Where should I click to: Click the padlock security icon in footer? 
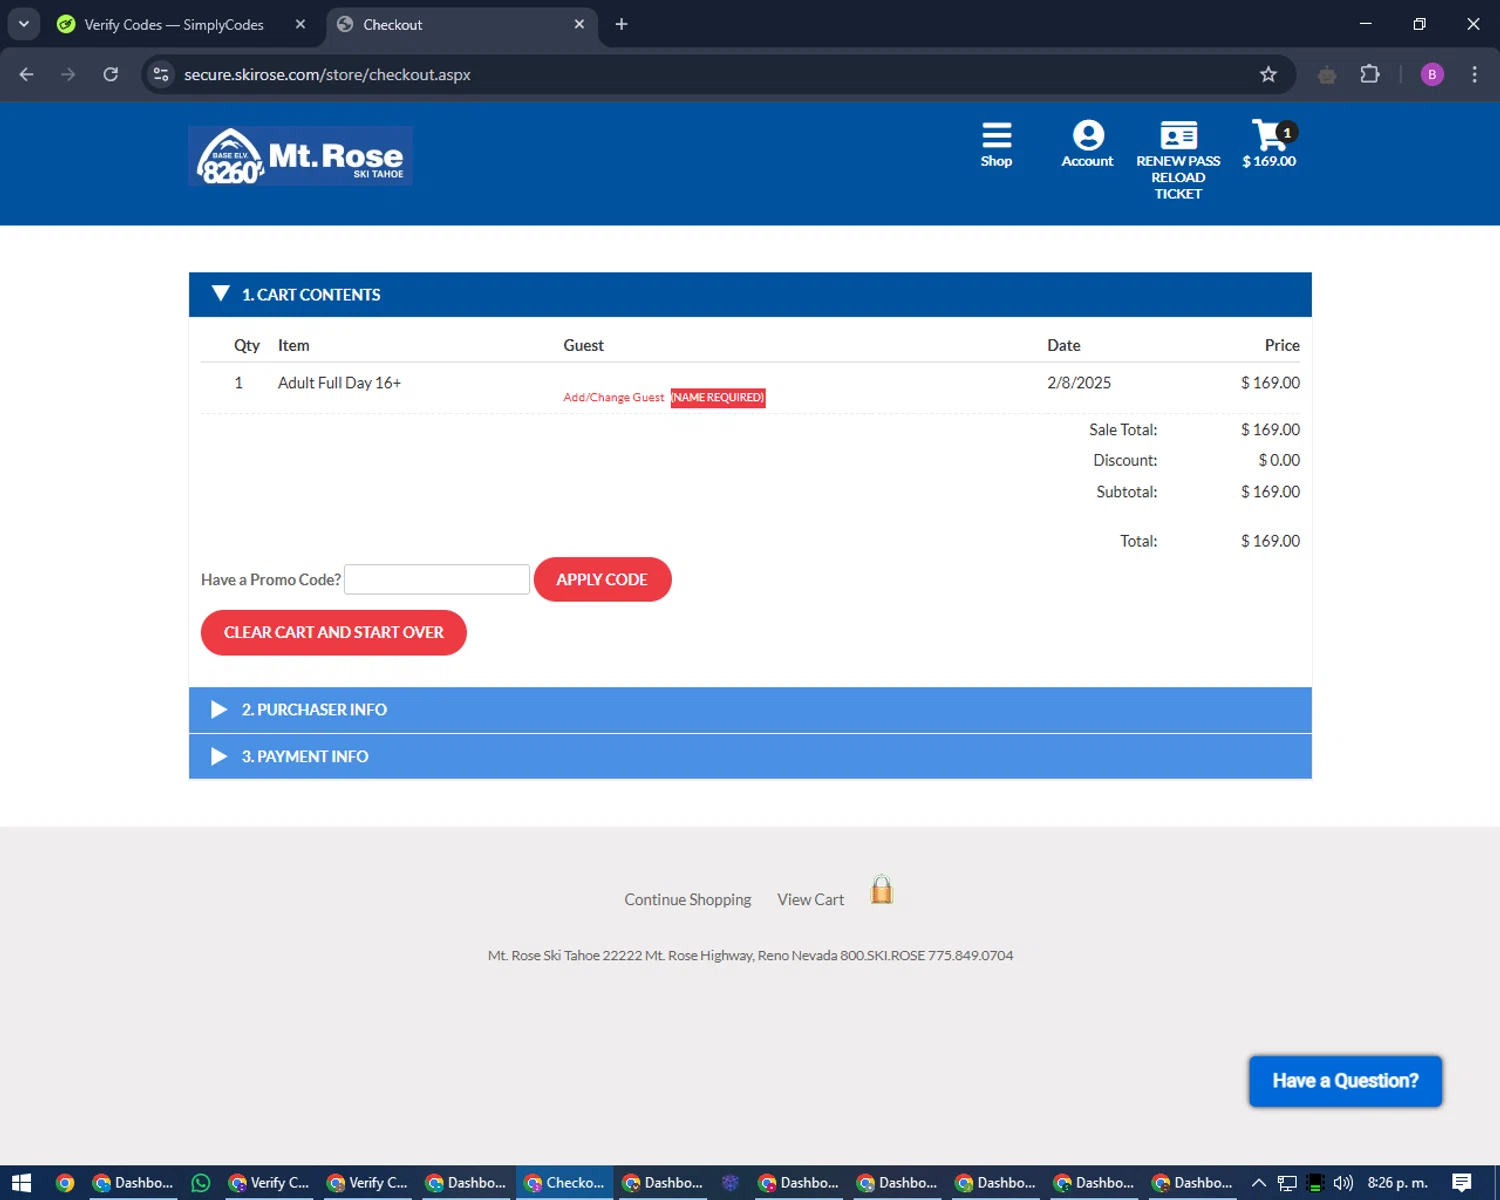pyautogui.click(x=881, y=889)
